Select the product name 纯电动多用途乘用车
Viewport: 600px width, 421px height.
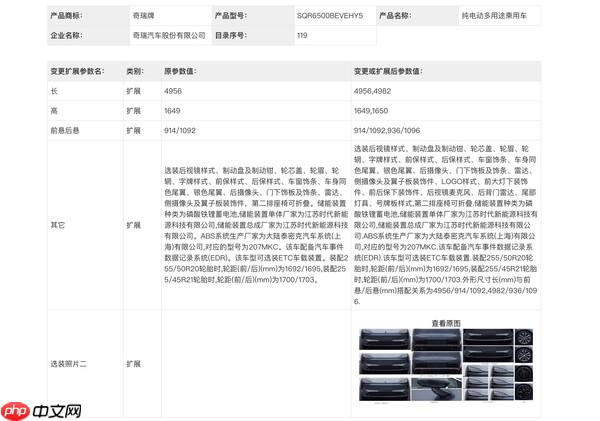[x=494, y=16]
